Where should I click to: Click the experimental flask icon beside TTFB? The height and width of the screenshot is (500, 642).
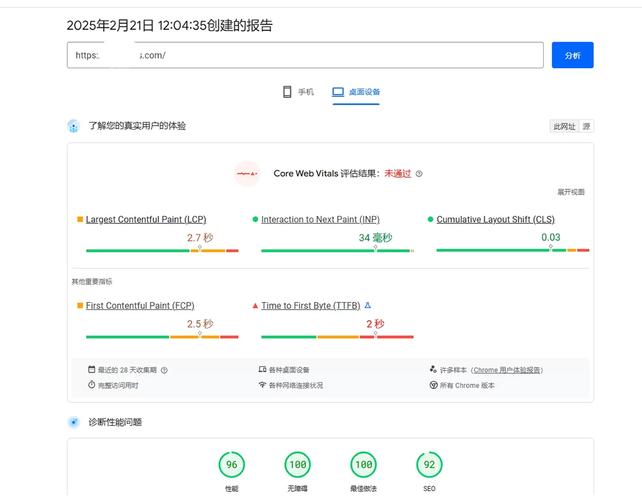pos(368,305)
